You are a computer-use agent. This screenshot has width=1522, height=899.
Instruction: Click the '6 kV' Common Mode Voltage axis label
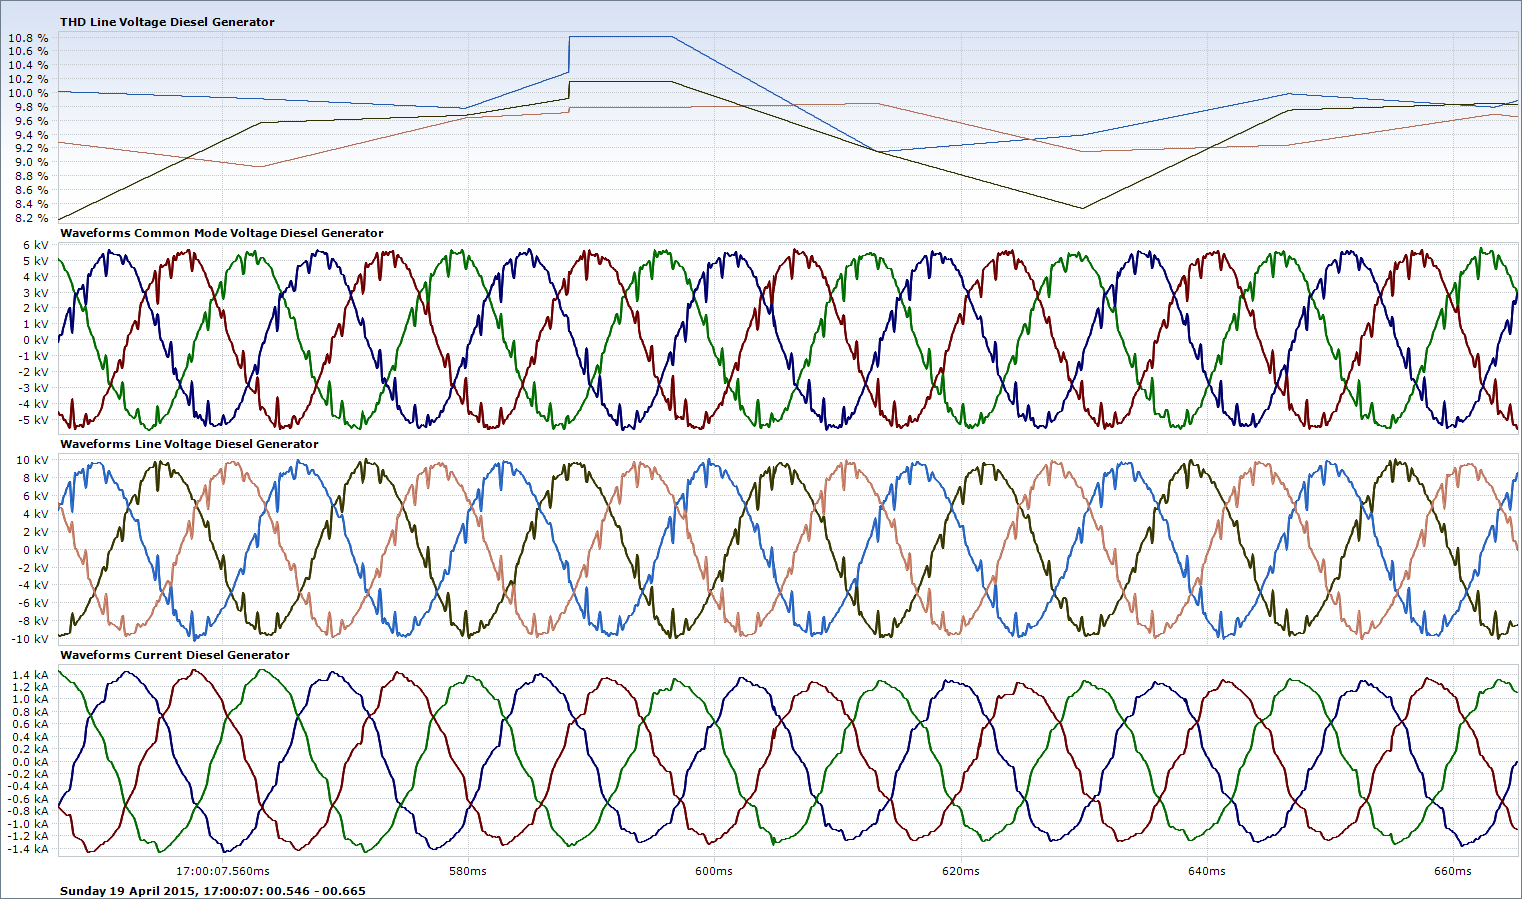36,245
